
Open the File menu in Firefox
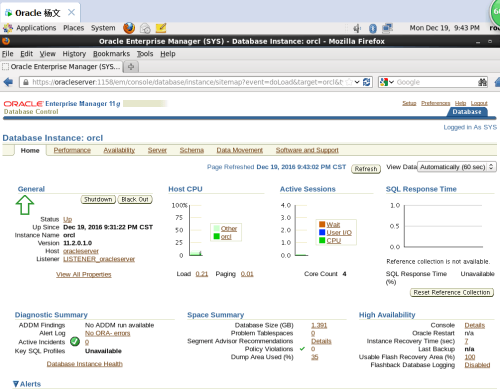7,54
